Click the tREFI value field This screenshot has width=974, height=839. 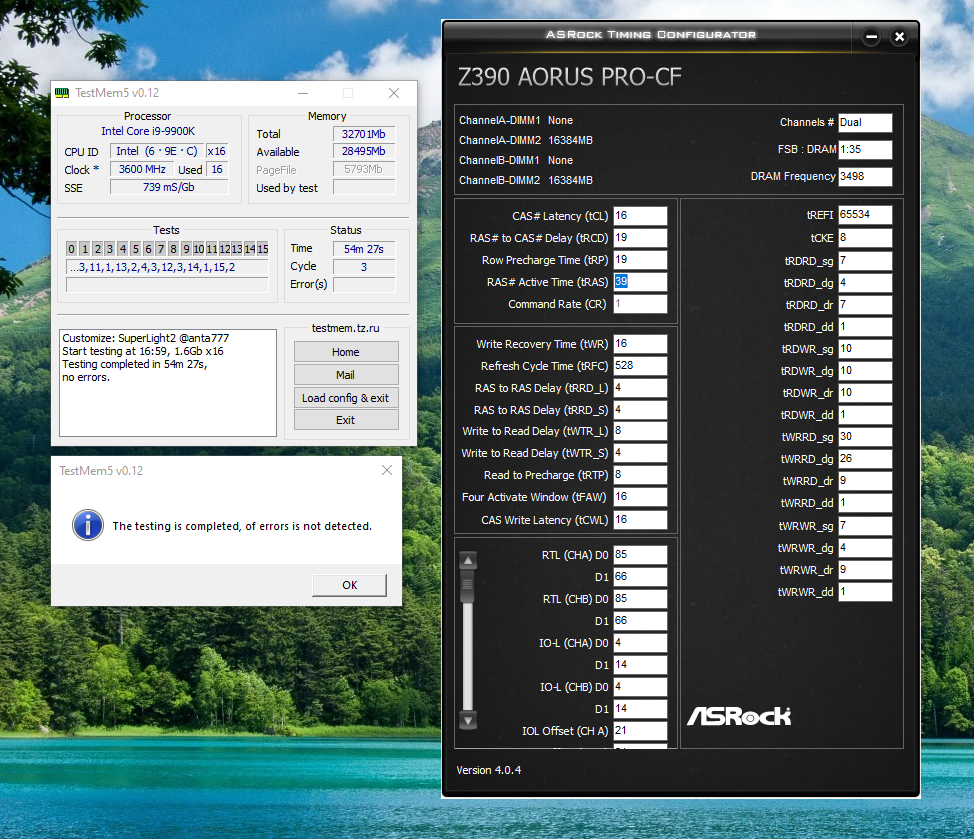(x=865, y=215)
